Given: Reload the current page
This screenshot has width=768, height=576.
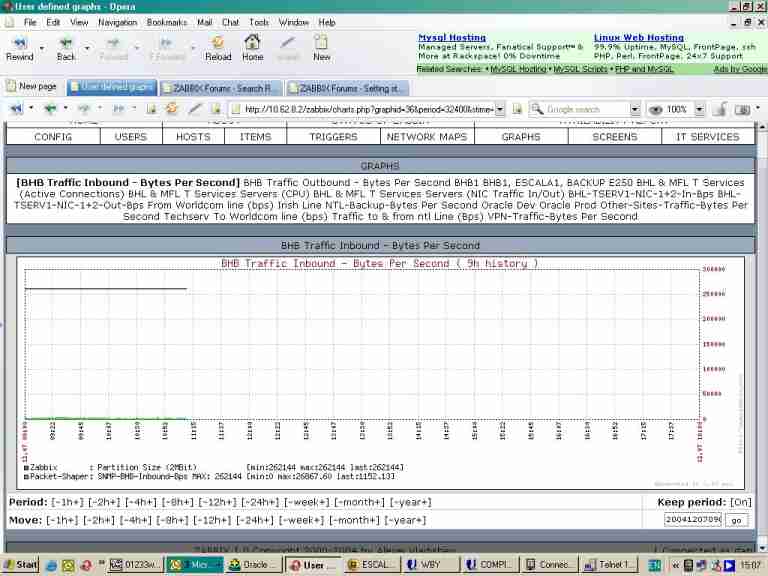Looking at the screenshot, I should 218,46.
